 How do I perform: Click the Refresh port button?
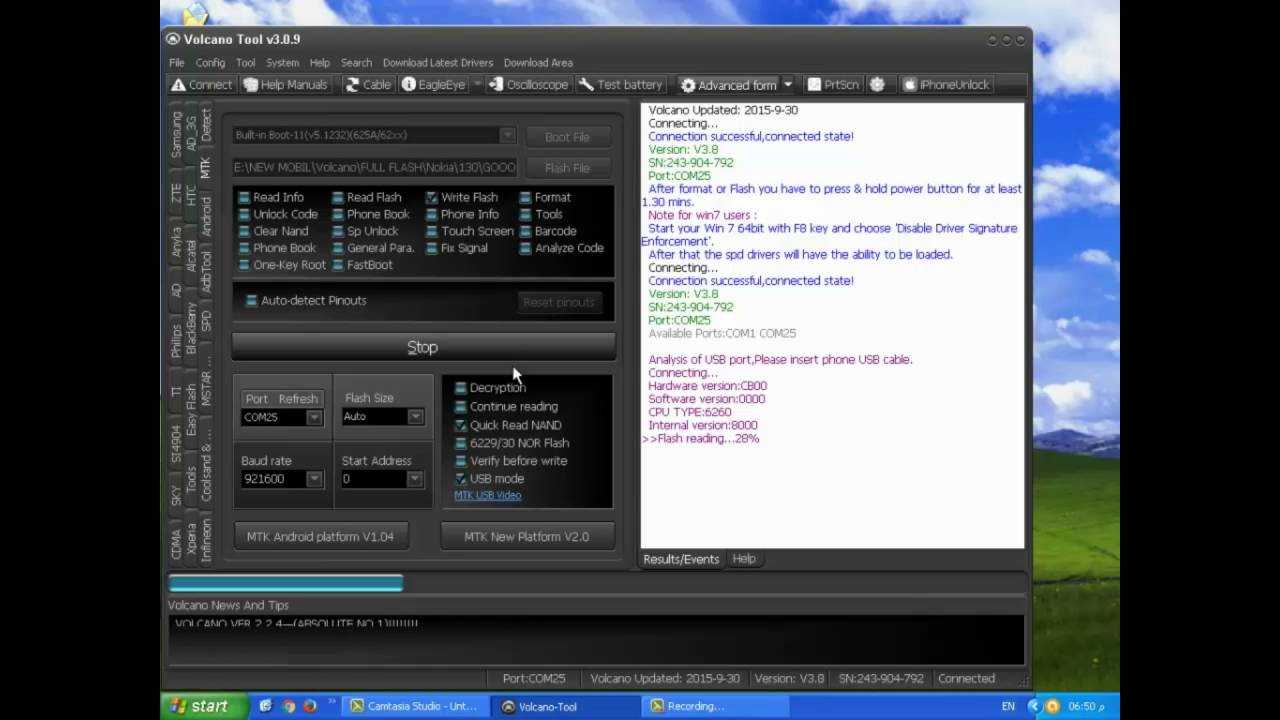pyautogui.click(x=298, y=398)
